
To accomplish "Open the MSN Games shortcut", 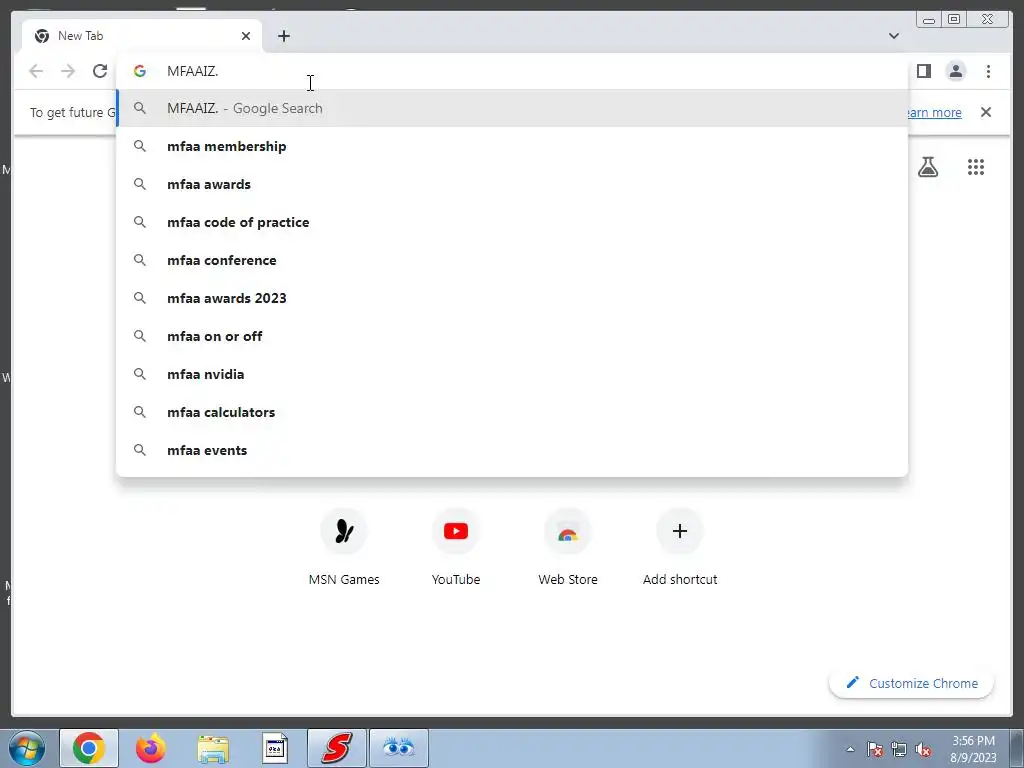I will 344,547.
